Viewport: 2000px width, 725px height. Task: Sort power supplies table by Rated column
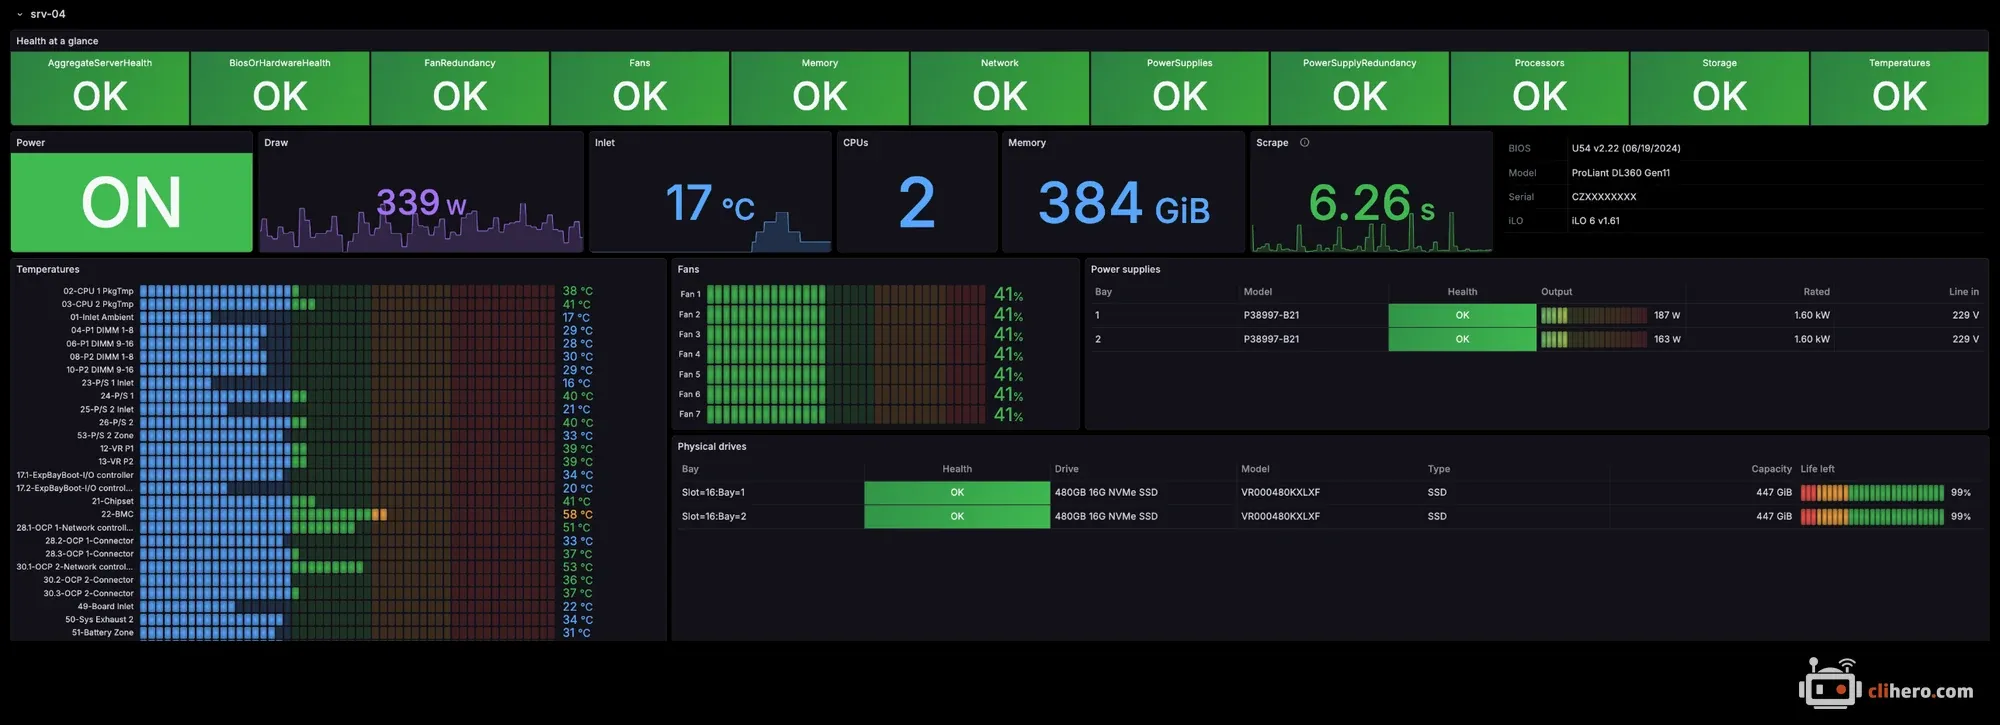click(1816, 292)
